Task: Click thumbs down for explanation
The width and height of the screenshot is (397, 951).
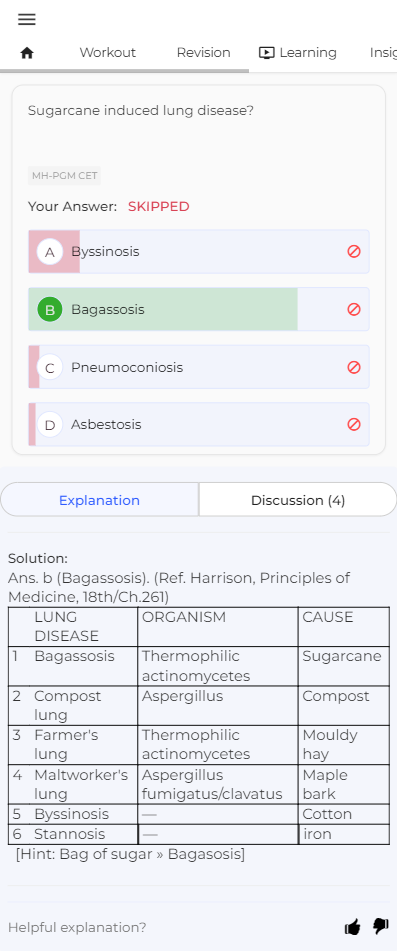Action: 381,926
